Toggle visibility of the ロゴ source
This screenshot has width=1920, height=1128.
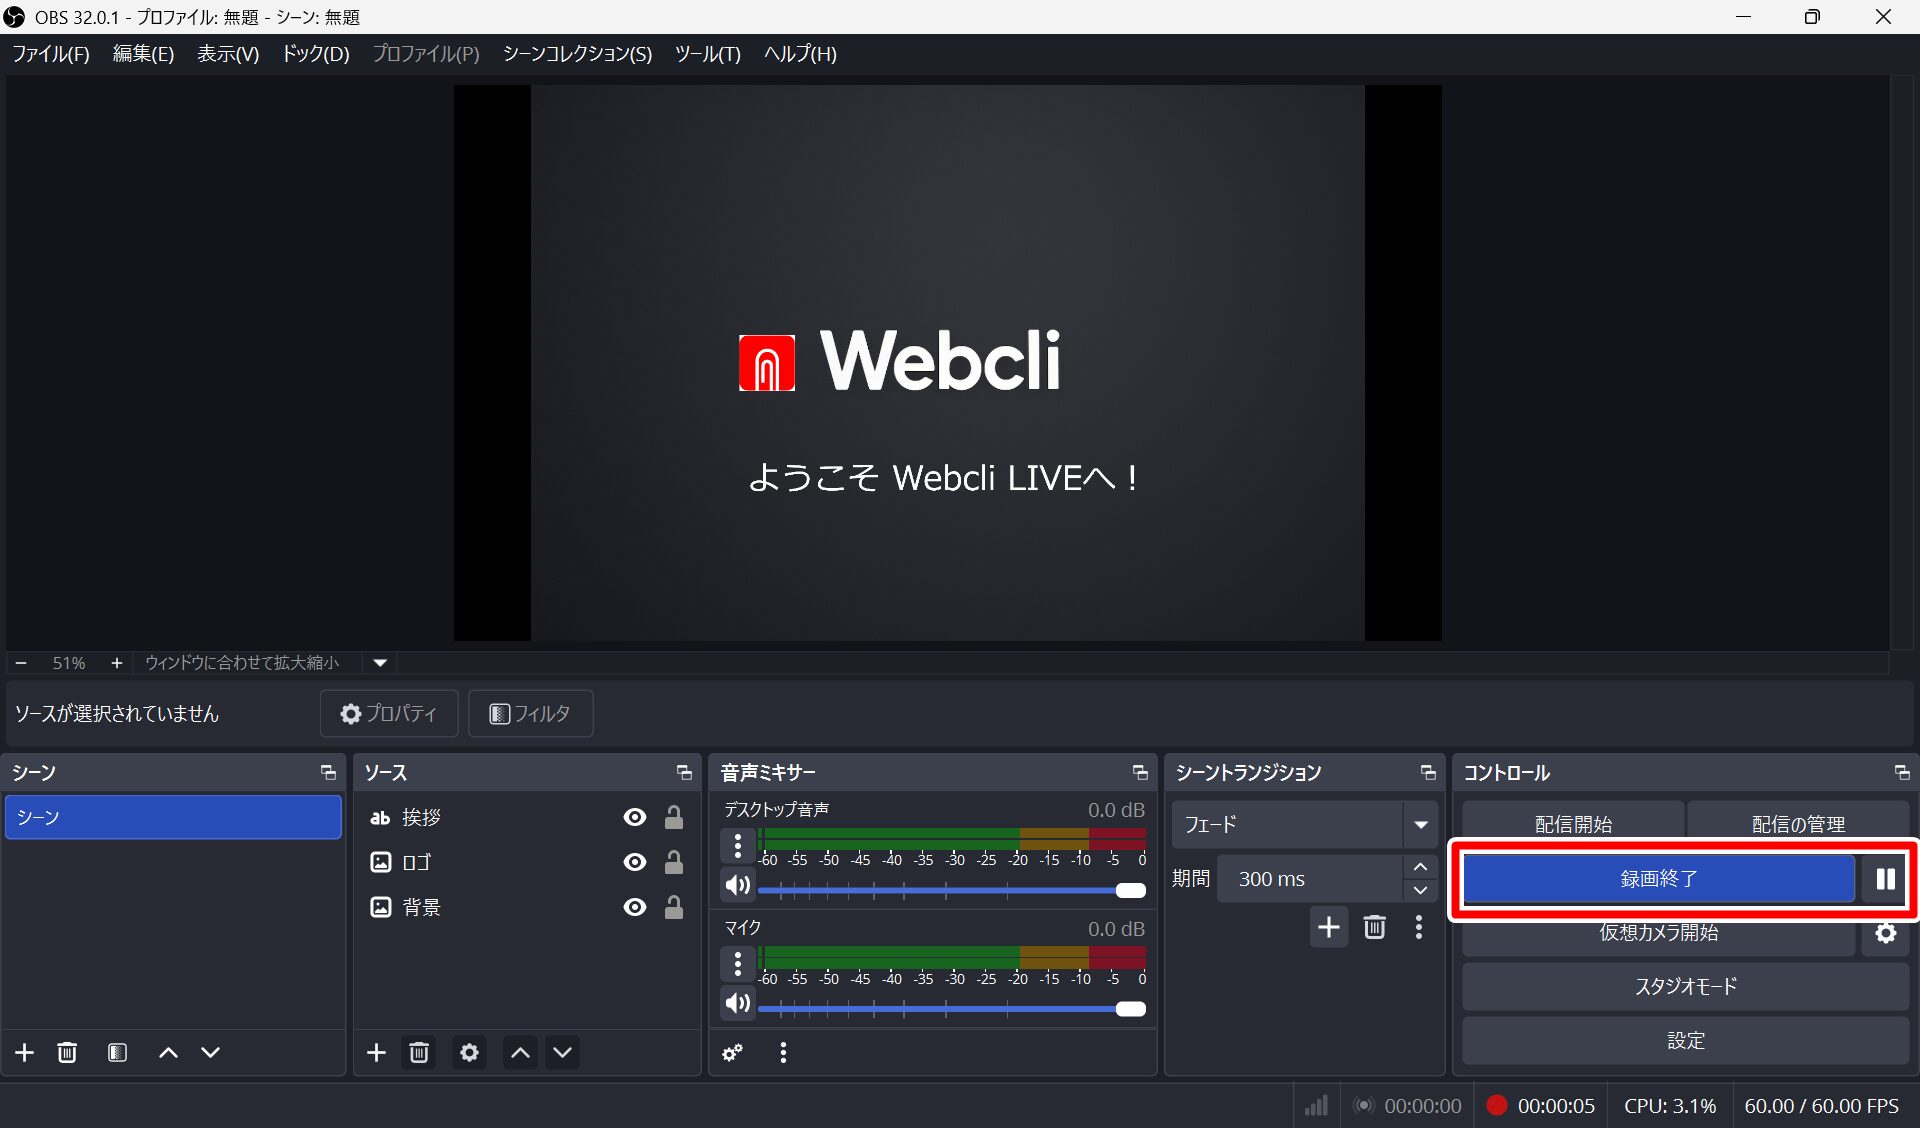634,862
